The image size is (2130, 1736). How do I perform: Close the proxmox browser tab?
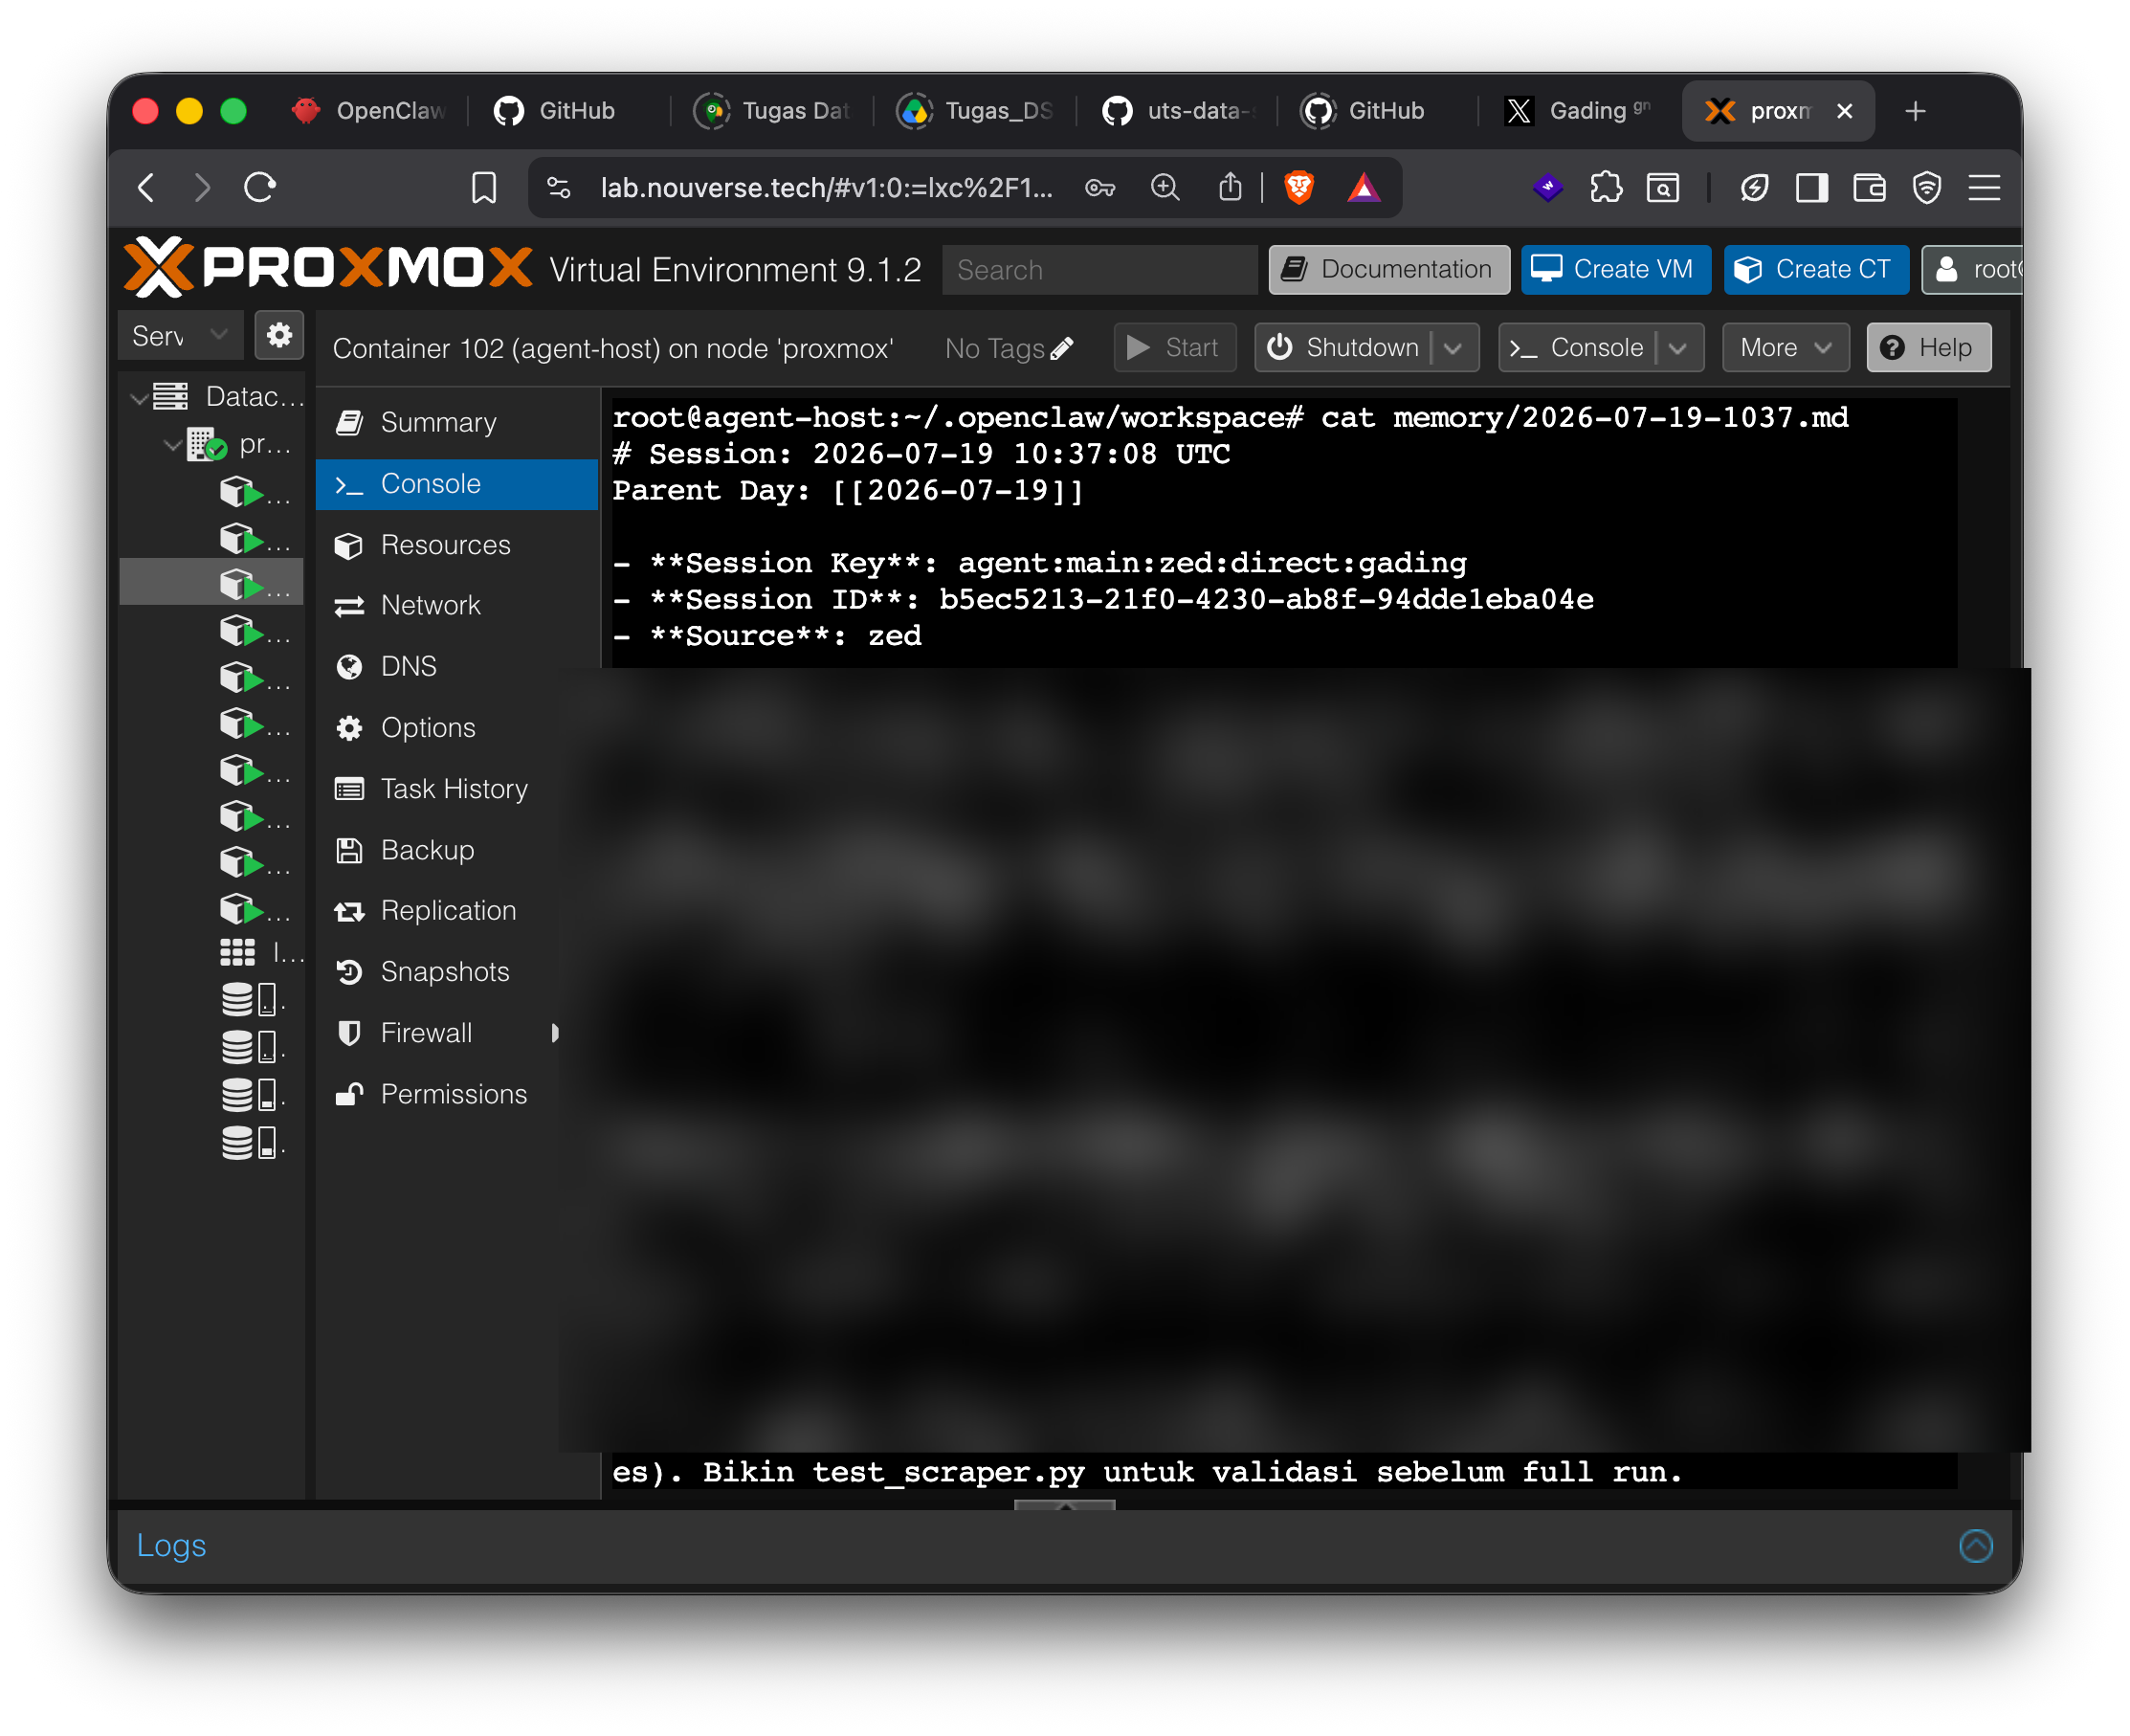1845,111
